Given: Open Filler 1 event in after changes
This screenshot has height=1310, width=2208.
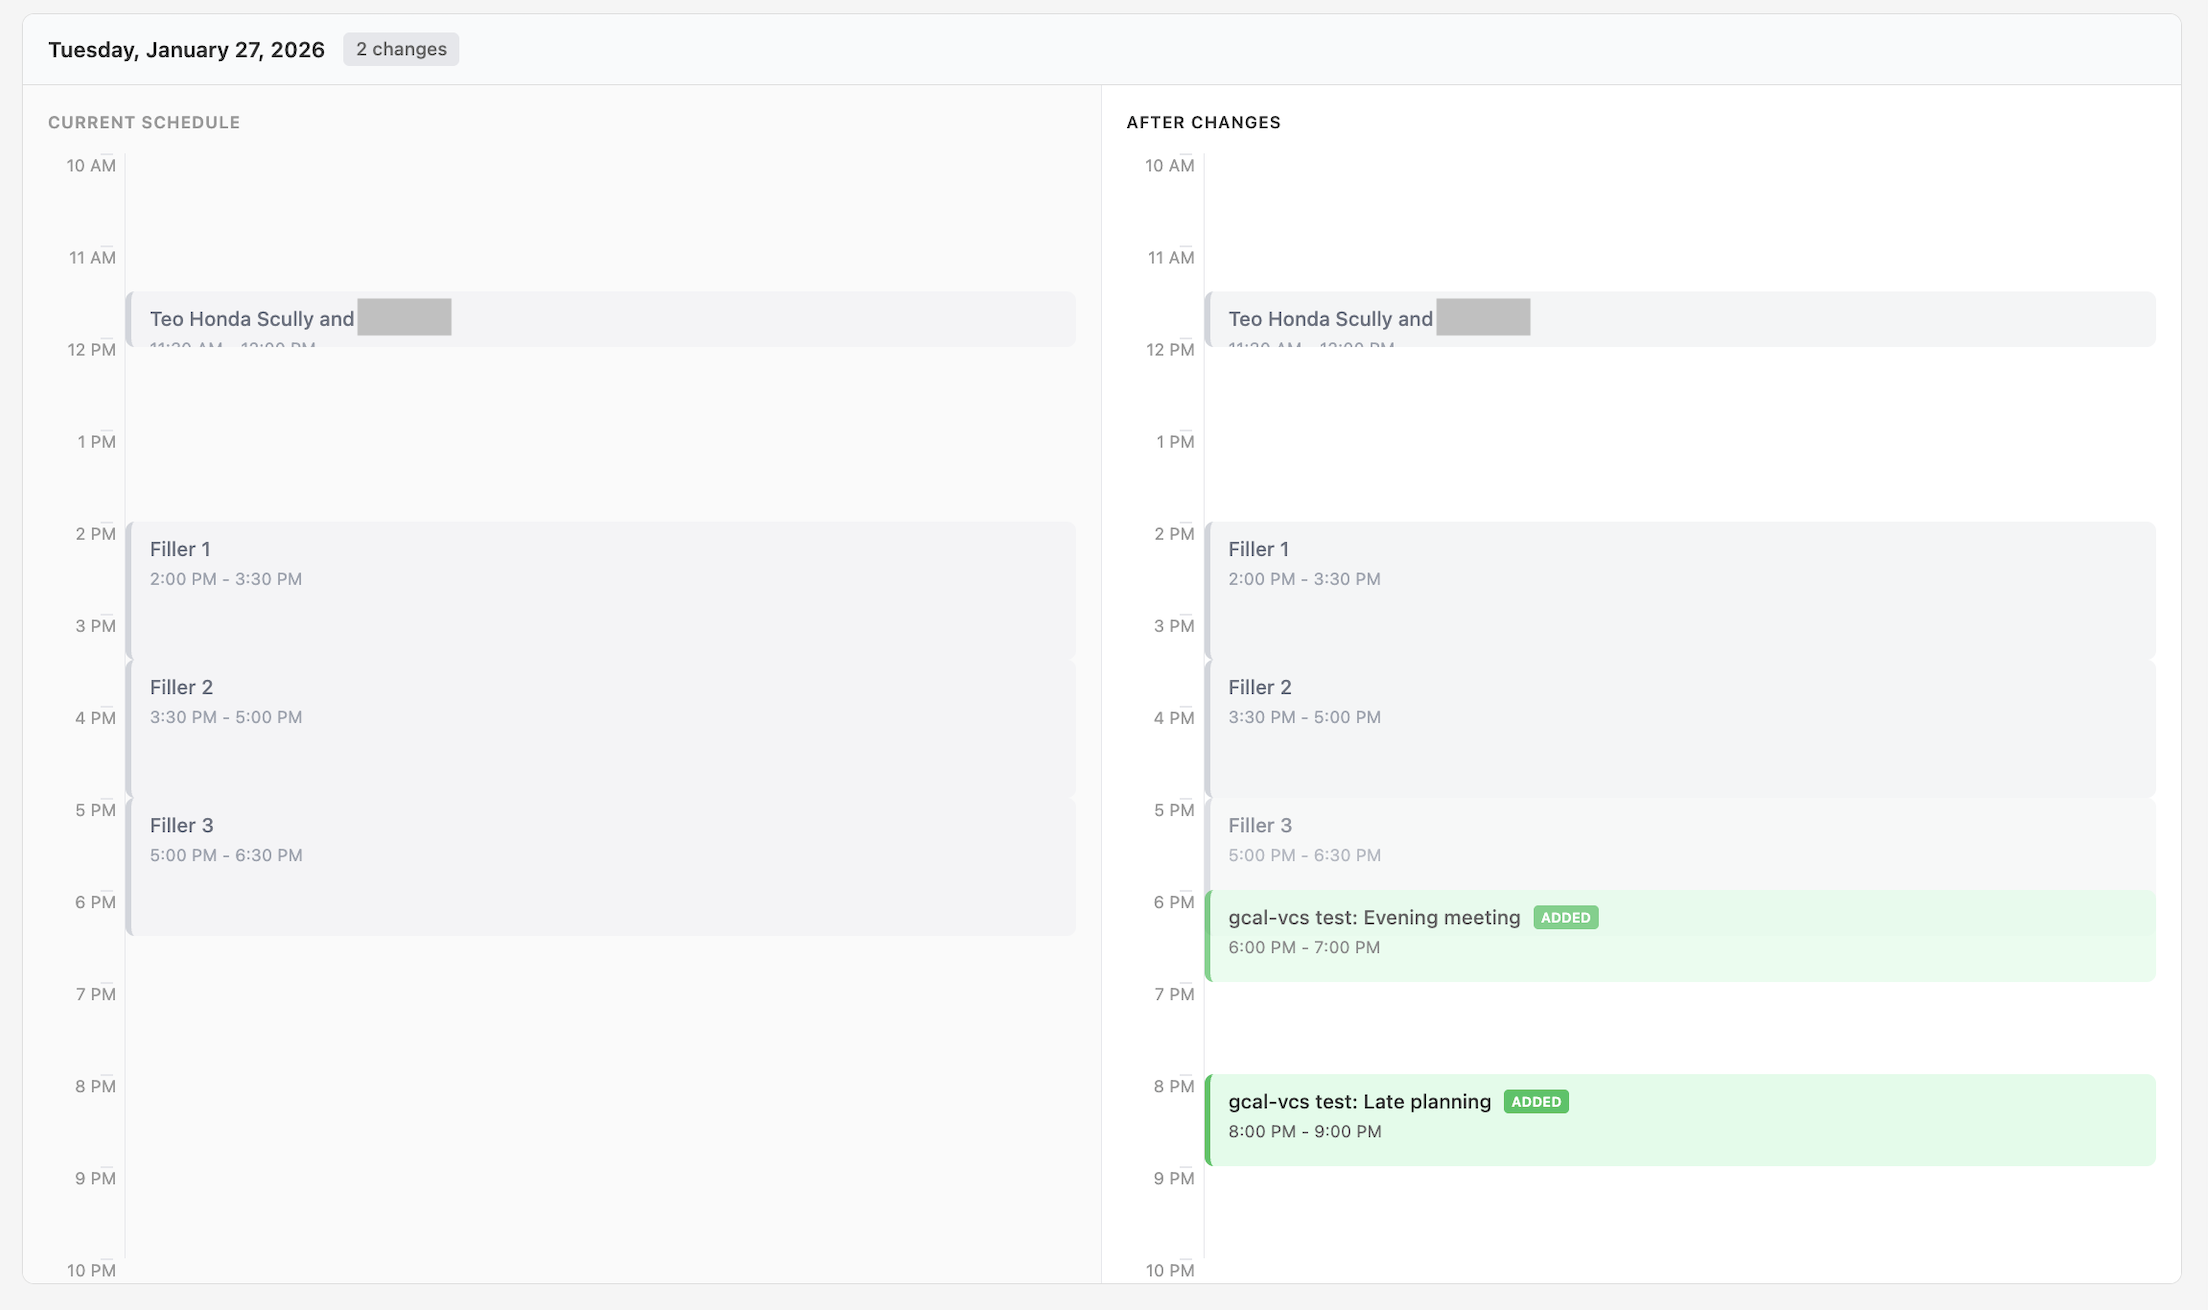Looking at the screenshot, I should (1680, 590).
